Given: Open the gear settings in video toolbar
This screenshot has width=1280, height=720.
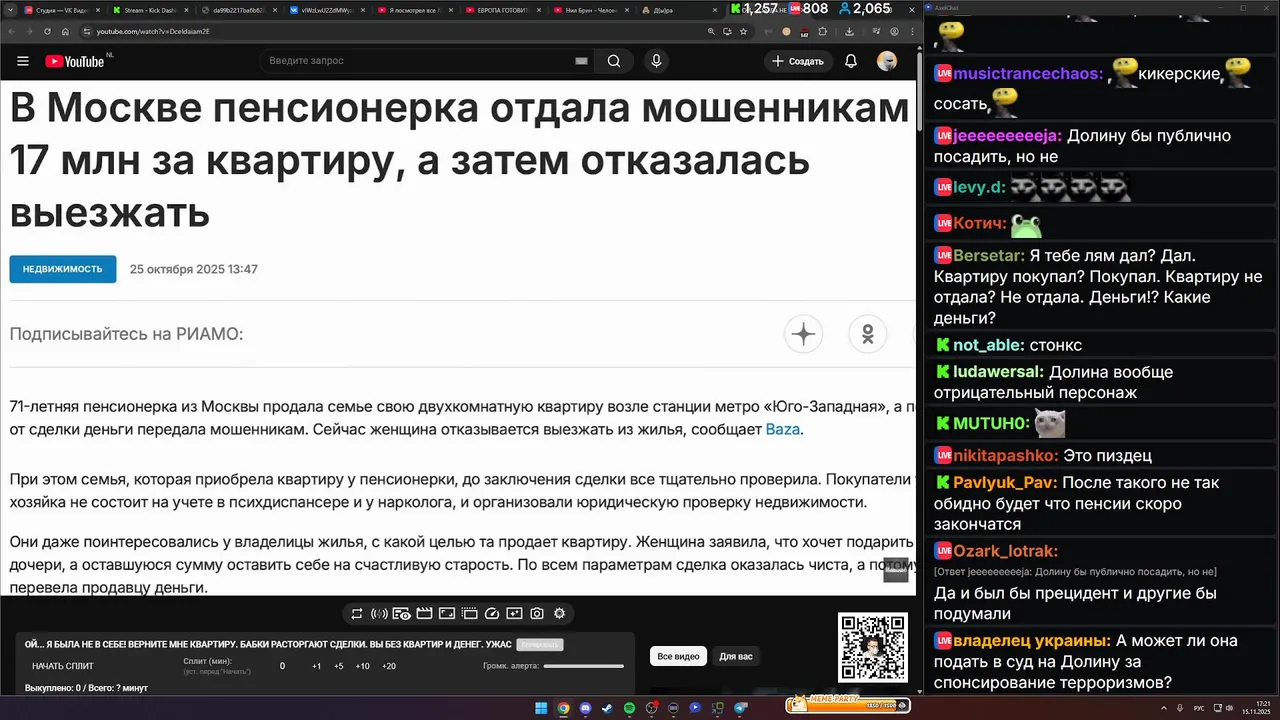Looking at the screenshot, I should (x=559, y=614).
